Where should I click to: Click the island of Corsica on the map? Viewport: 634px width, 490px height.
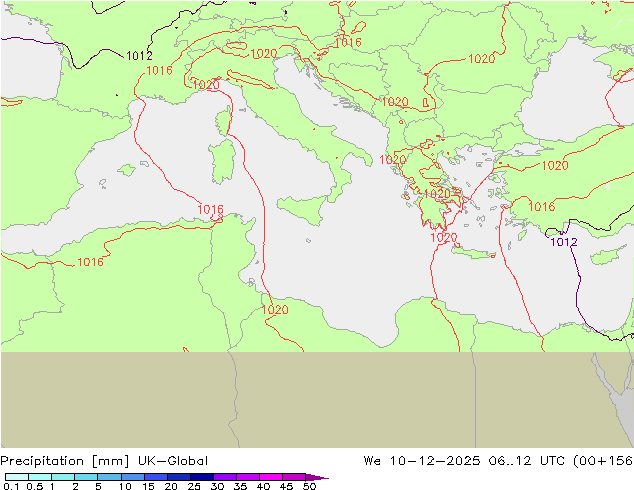[x=224, y=120]
